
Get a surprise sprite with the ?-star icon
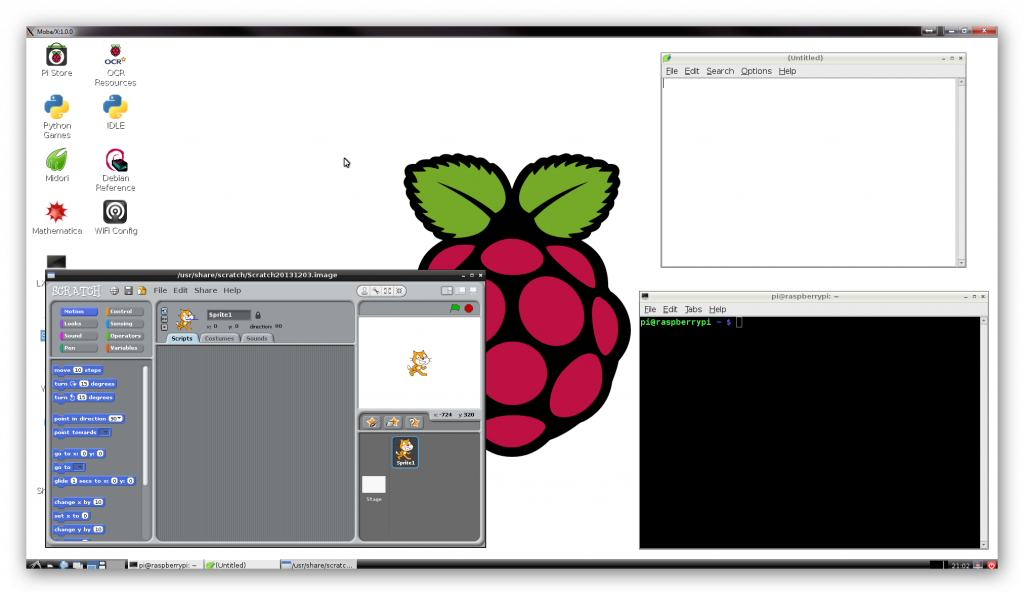click(412, 421)
